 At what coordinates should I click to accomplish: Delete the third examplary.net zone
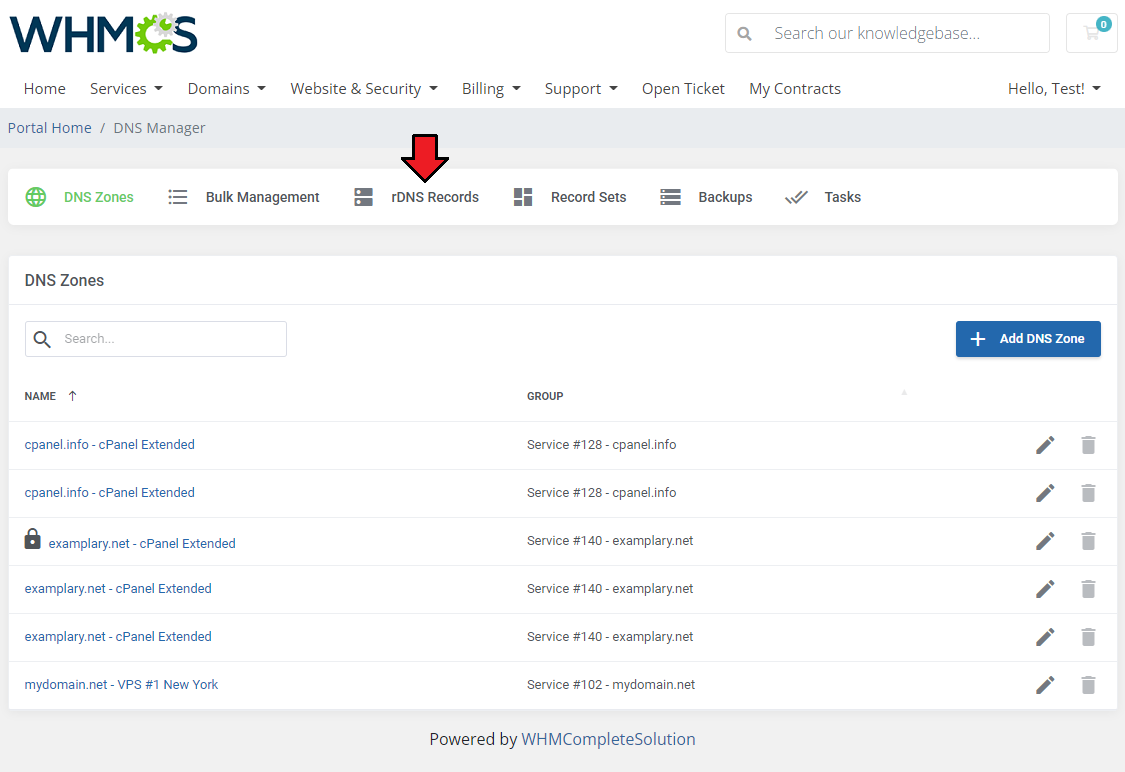[1088, 637]
